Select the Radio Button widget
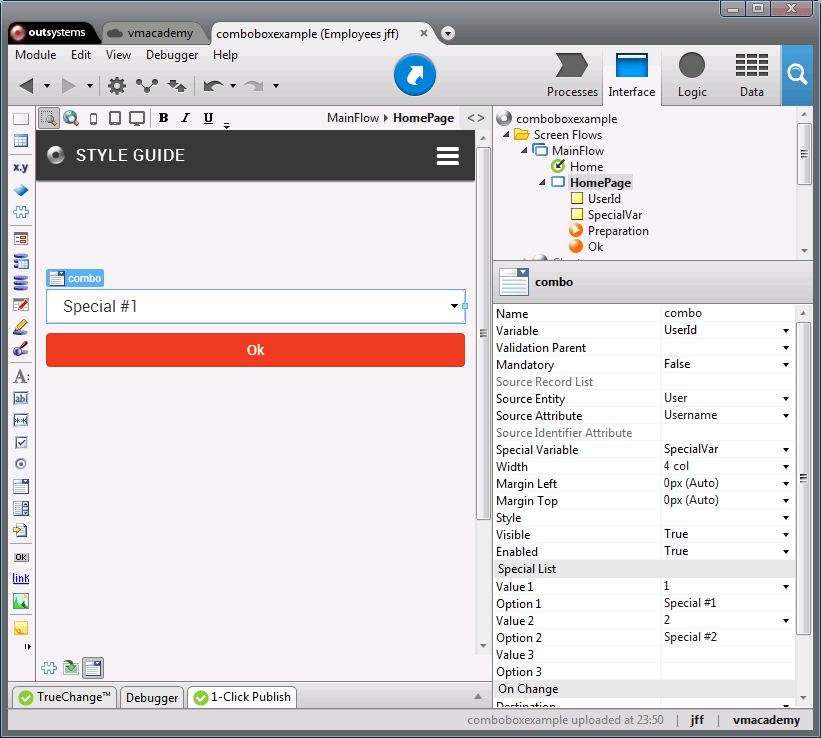821x738 pixels. [21, 464]
